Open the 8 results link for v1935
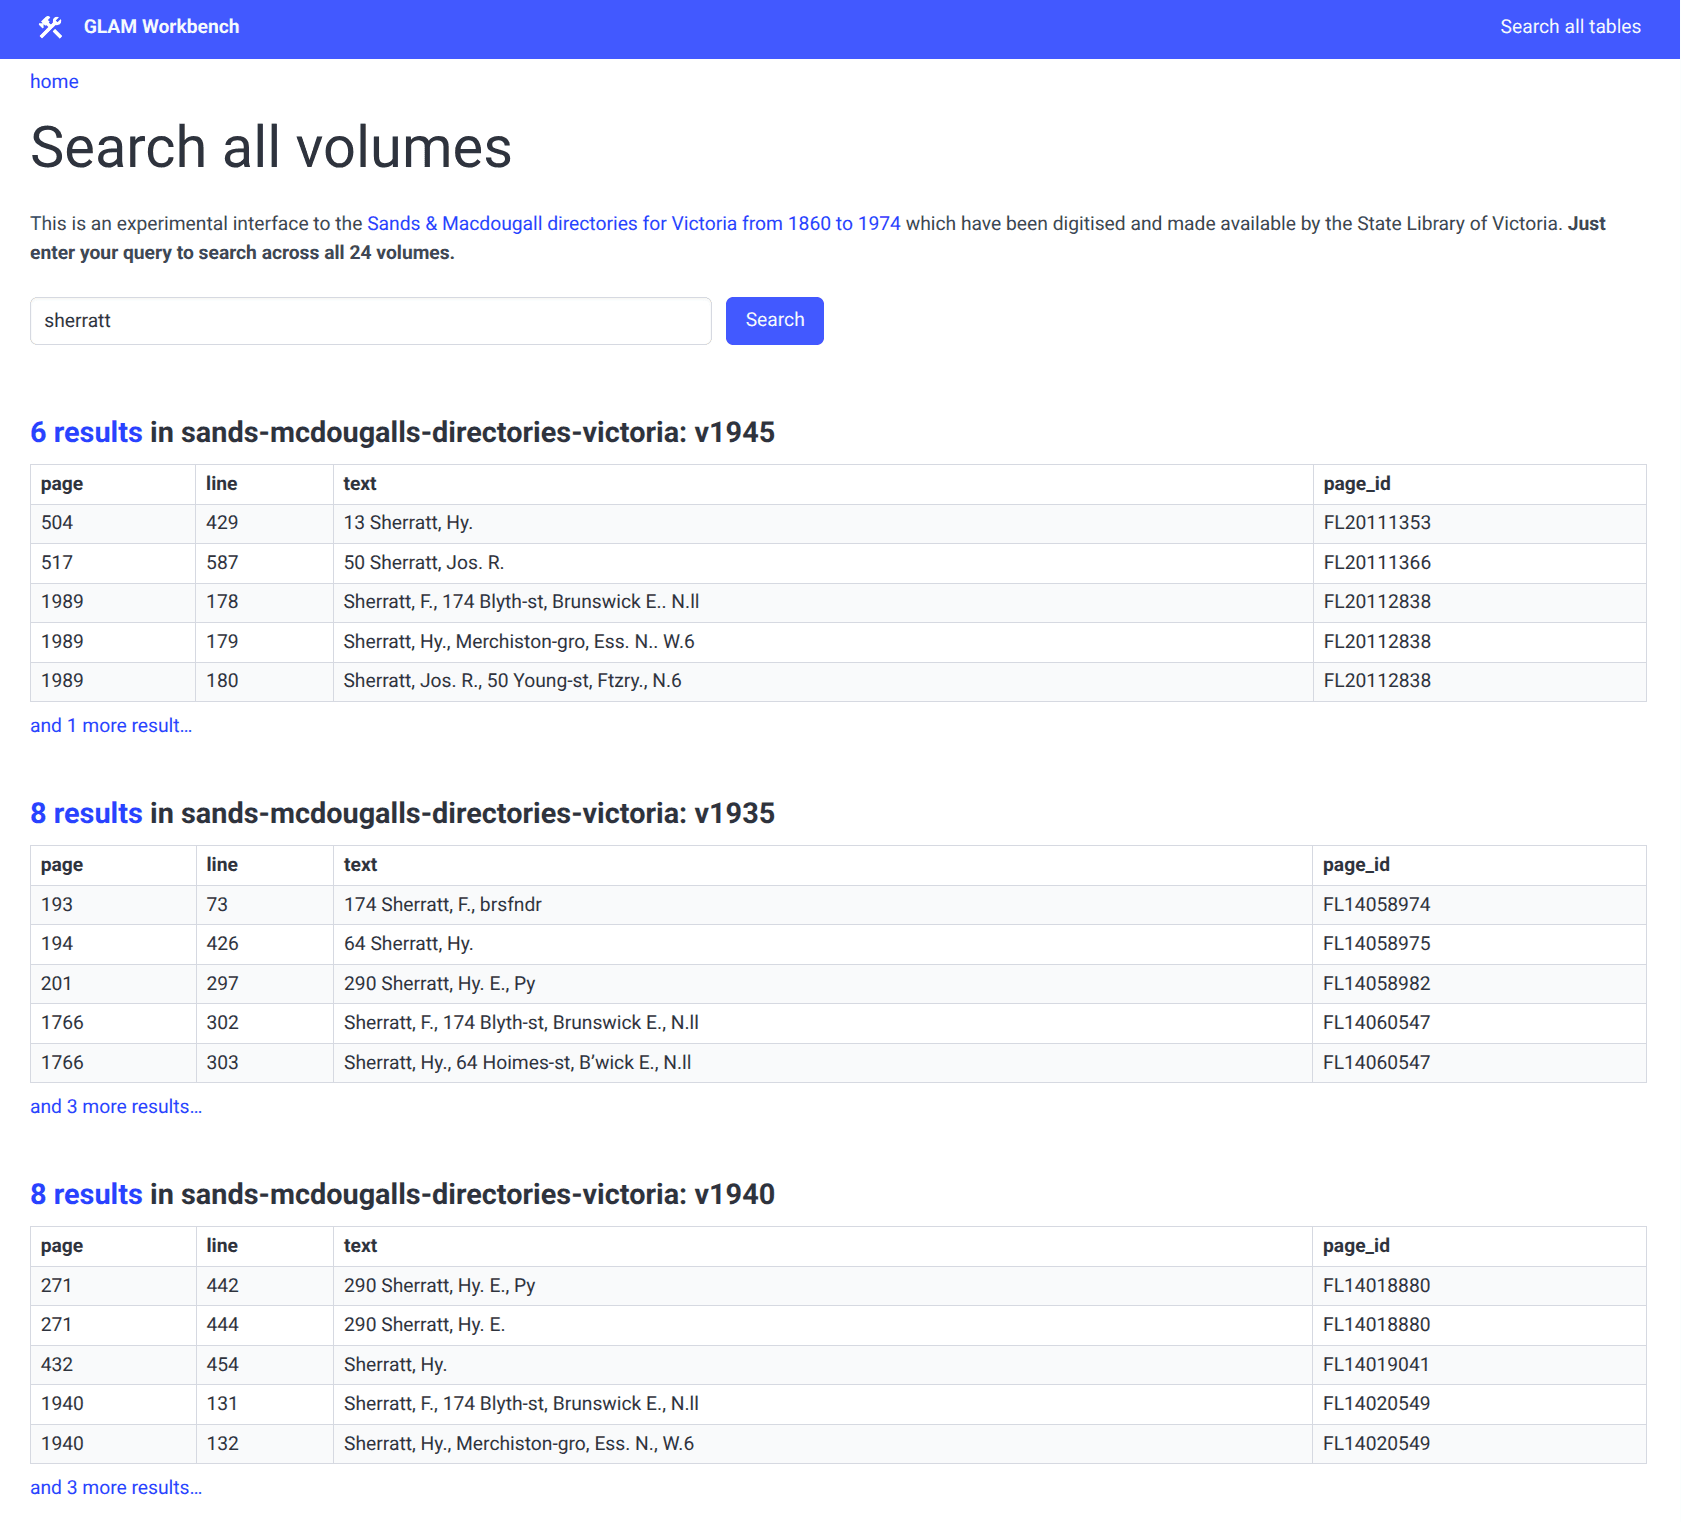 coord(86,813)
